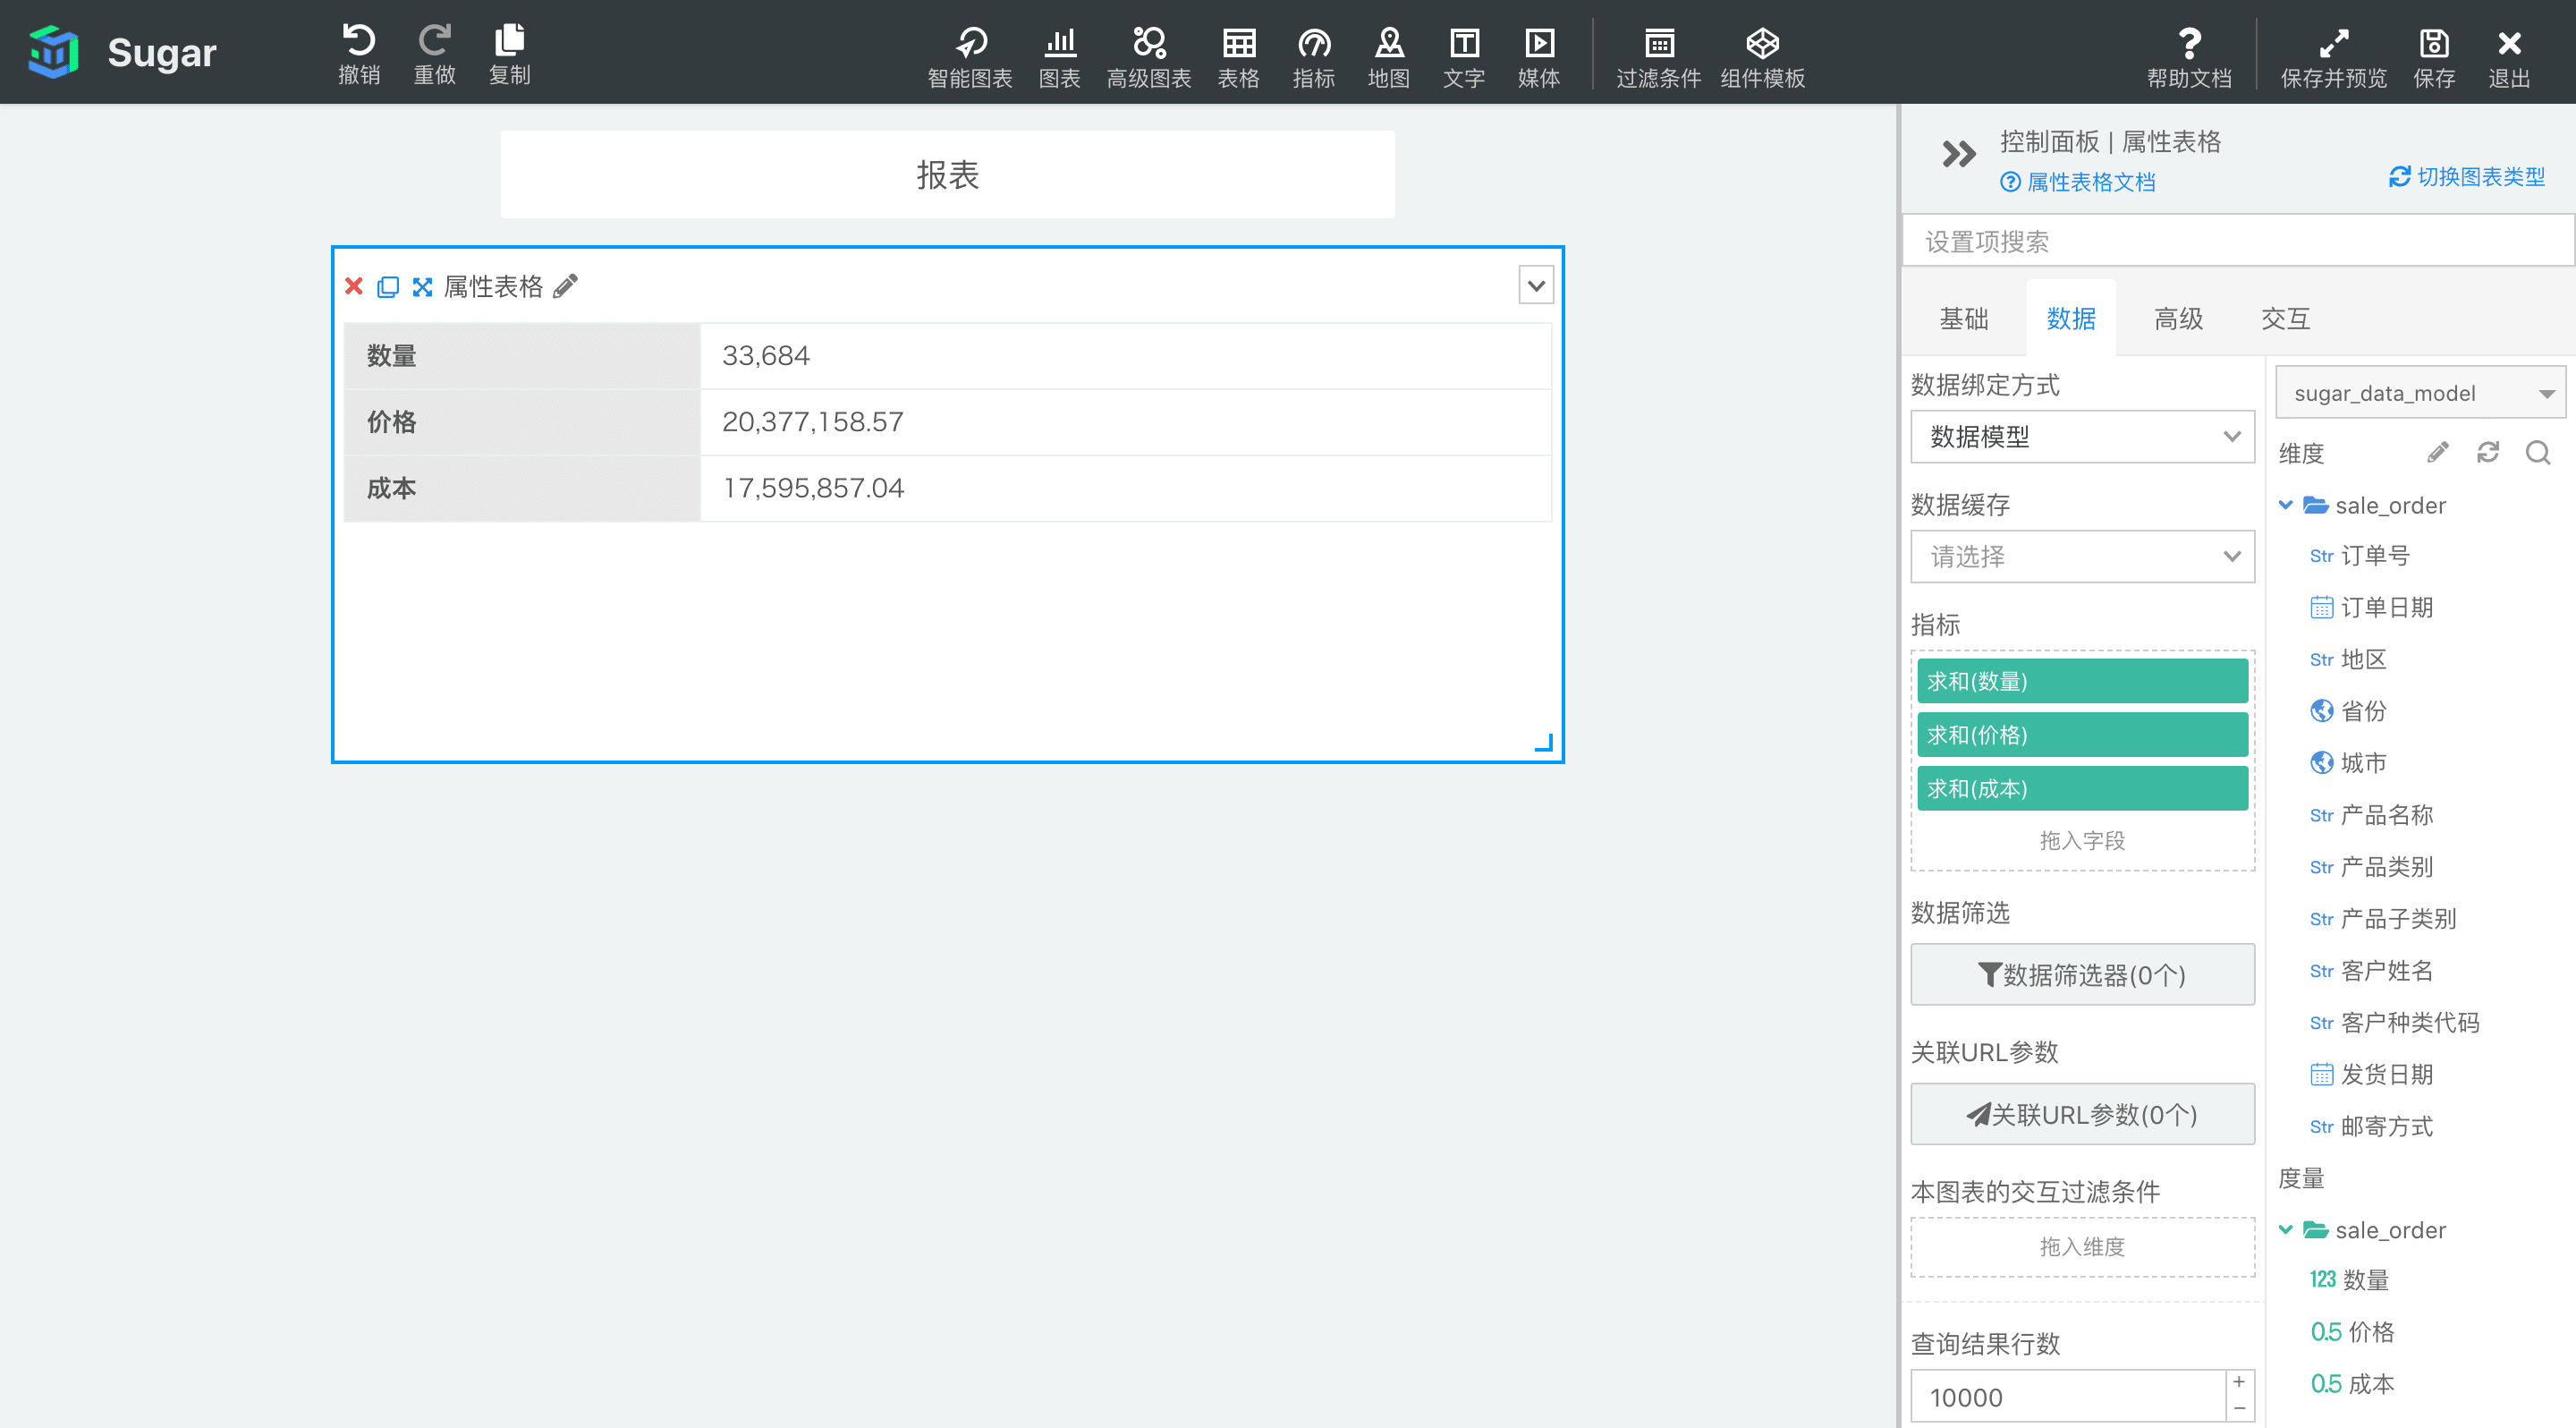The width and height of the screenshot is (2576, 1428).
Task: Select the 订单号 dimension field
Action: click(2360, 556)
